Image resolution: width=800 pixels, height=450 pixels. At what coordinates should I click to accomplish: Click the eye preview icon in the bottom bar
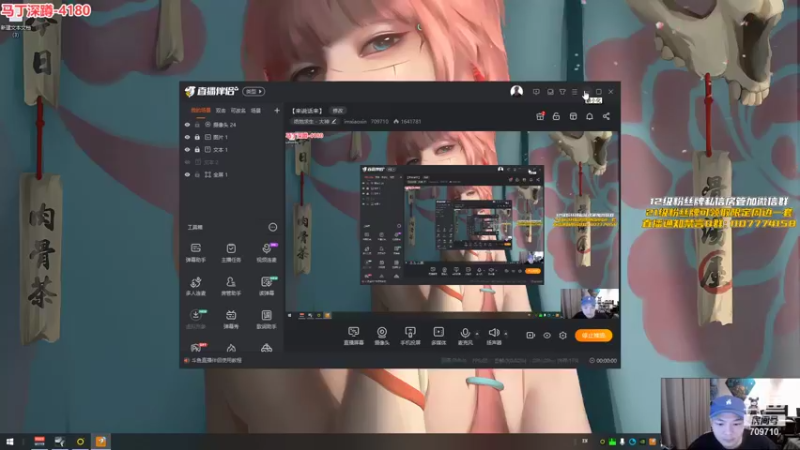pyautogui.click(x=547, y=335)
